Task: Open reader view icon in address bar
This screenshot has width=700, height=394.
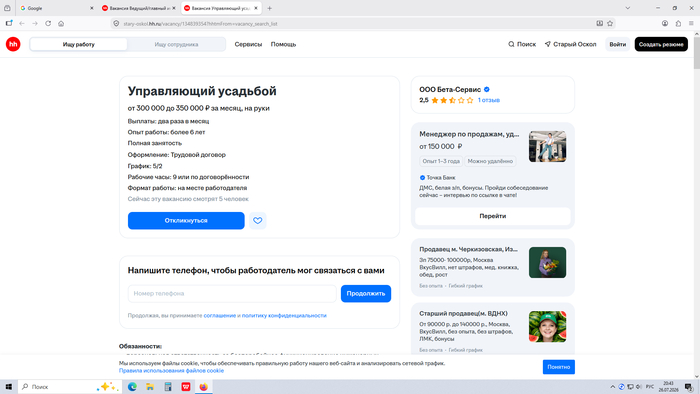Action: (600, 24)
